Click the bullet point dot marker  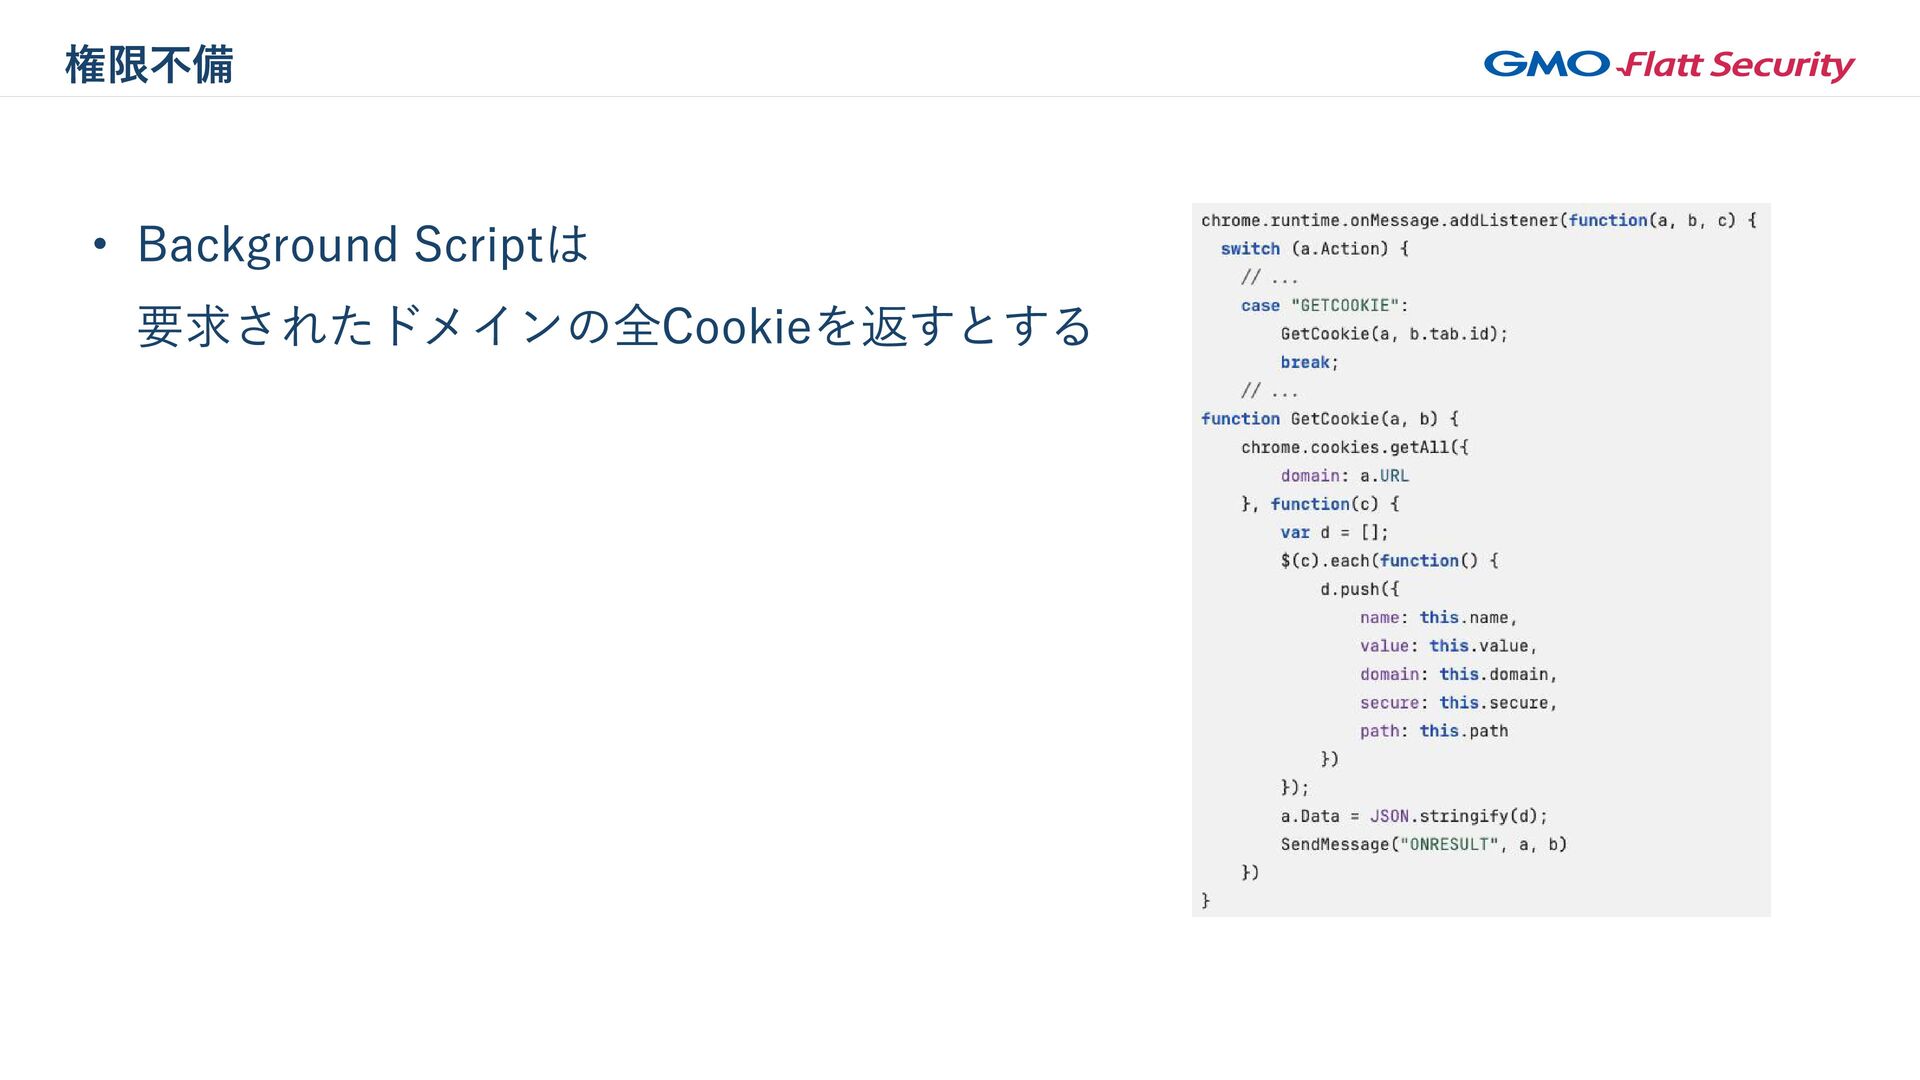pyautogui.click(x=99, y=245)
